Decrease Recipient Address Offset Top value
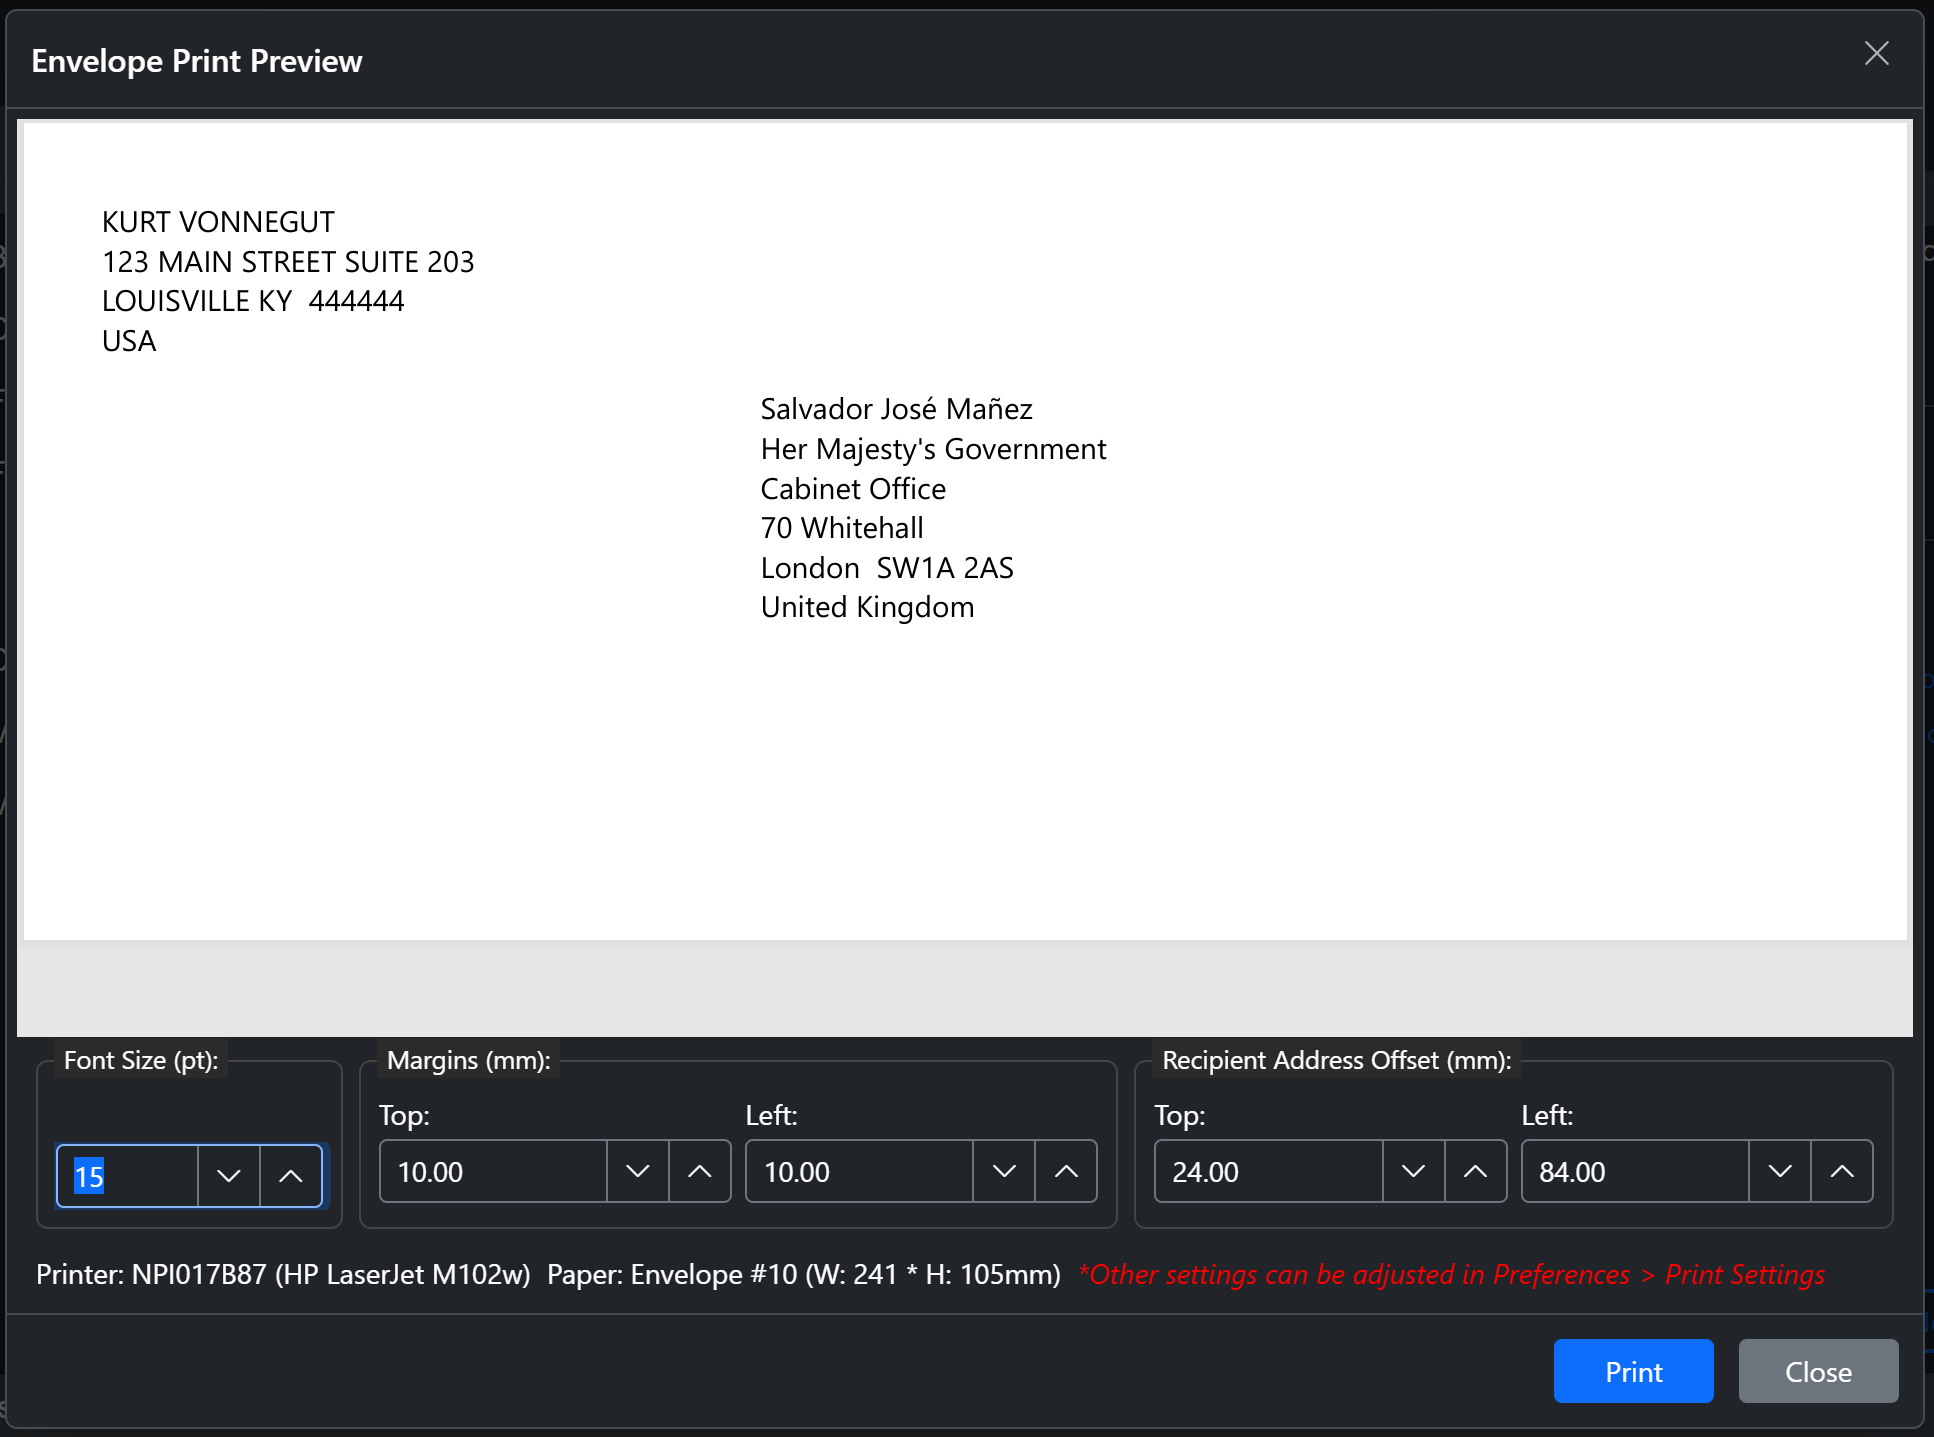Viewport: 1934px width, 1437px height. point(1413,1171)
